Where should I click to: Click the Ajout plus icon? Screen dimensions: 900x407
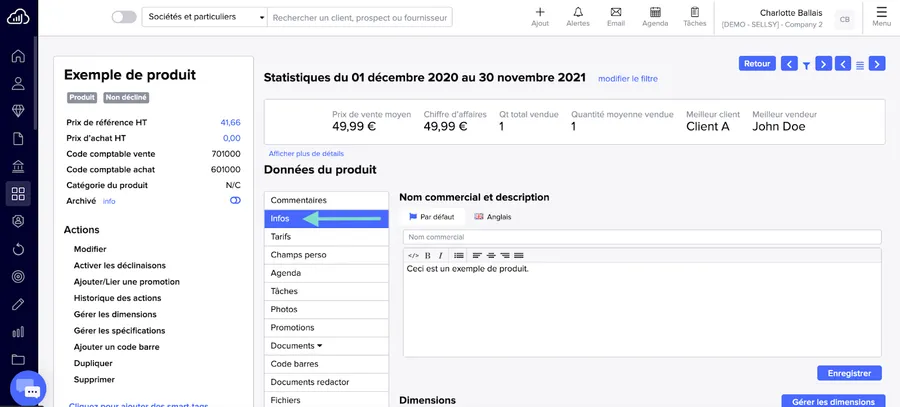[540, 13]
